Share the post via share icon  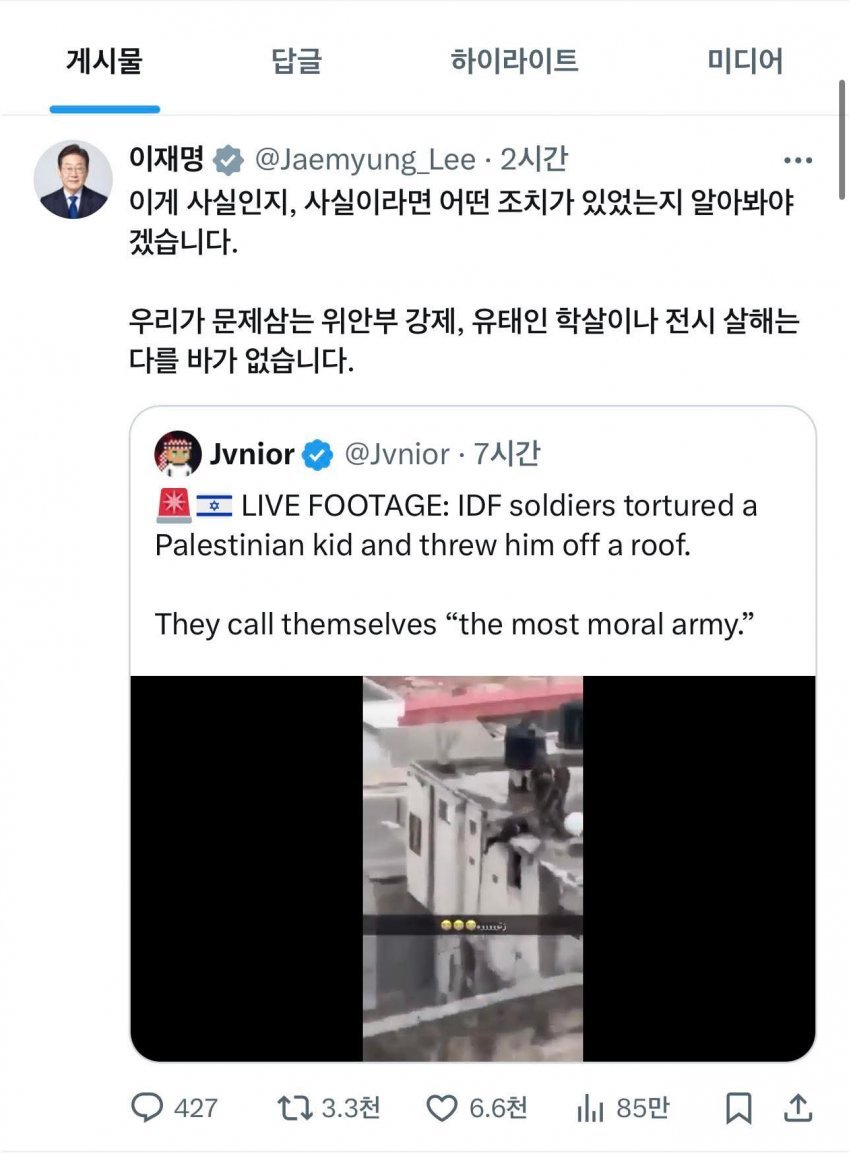click(797, 1107)
